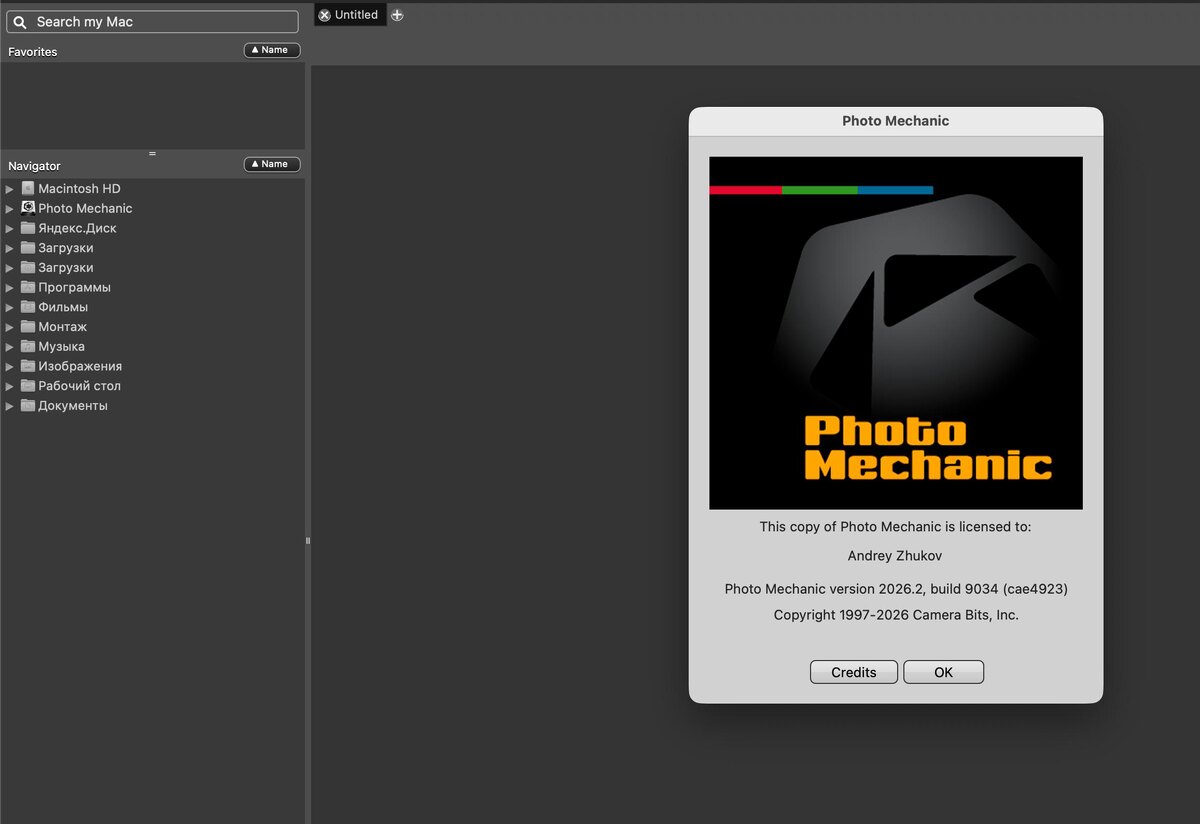Click the 'licensed to' line in dialog
The height and width of the screenshot is (824, 1200).
(x=895, y=527)
